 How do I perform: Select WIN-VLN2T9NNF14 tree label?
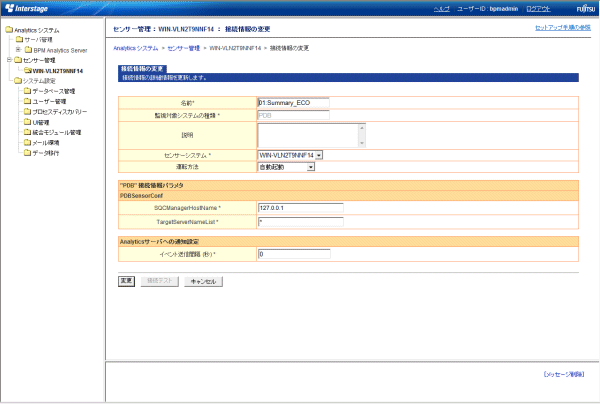point(58,71)
